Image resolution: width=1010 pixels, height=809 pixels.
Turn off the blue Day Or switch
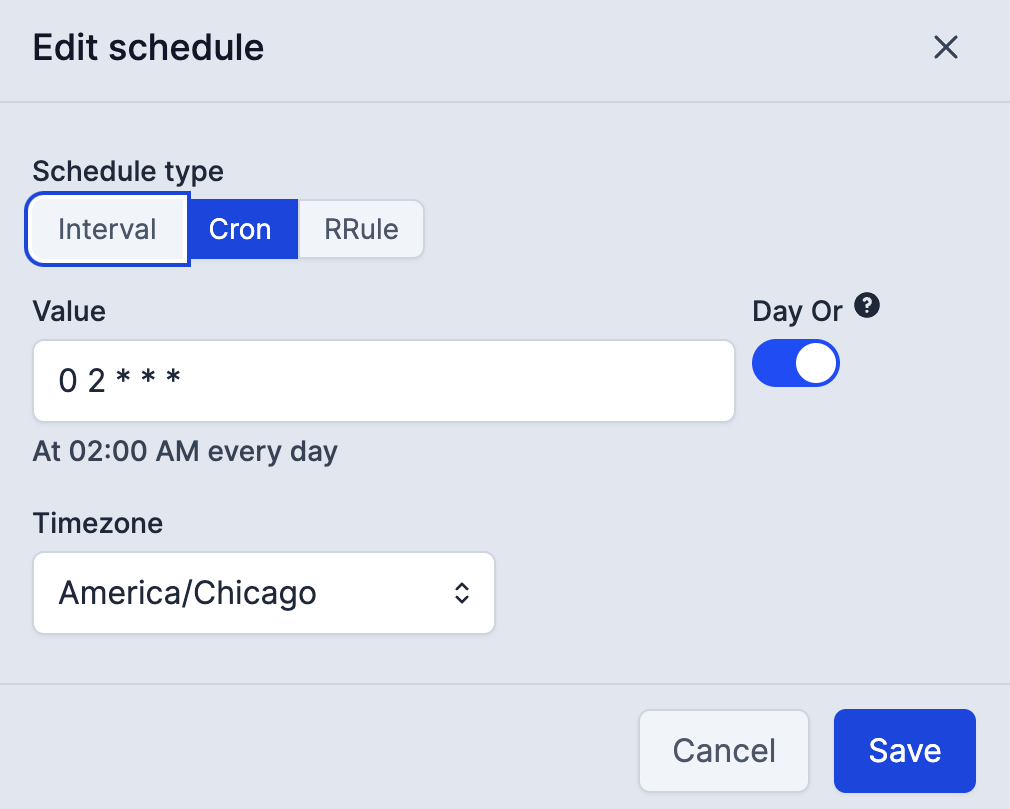[795, 363]
